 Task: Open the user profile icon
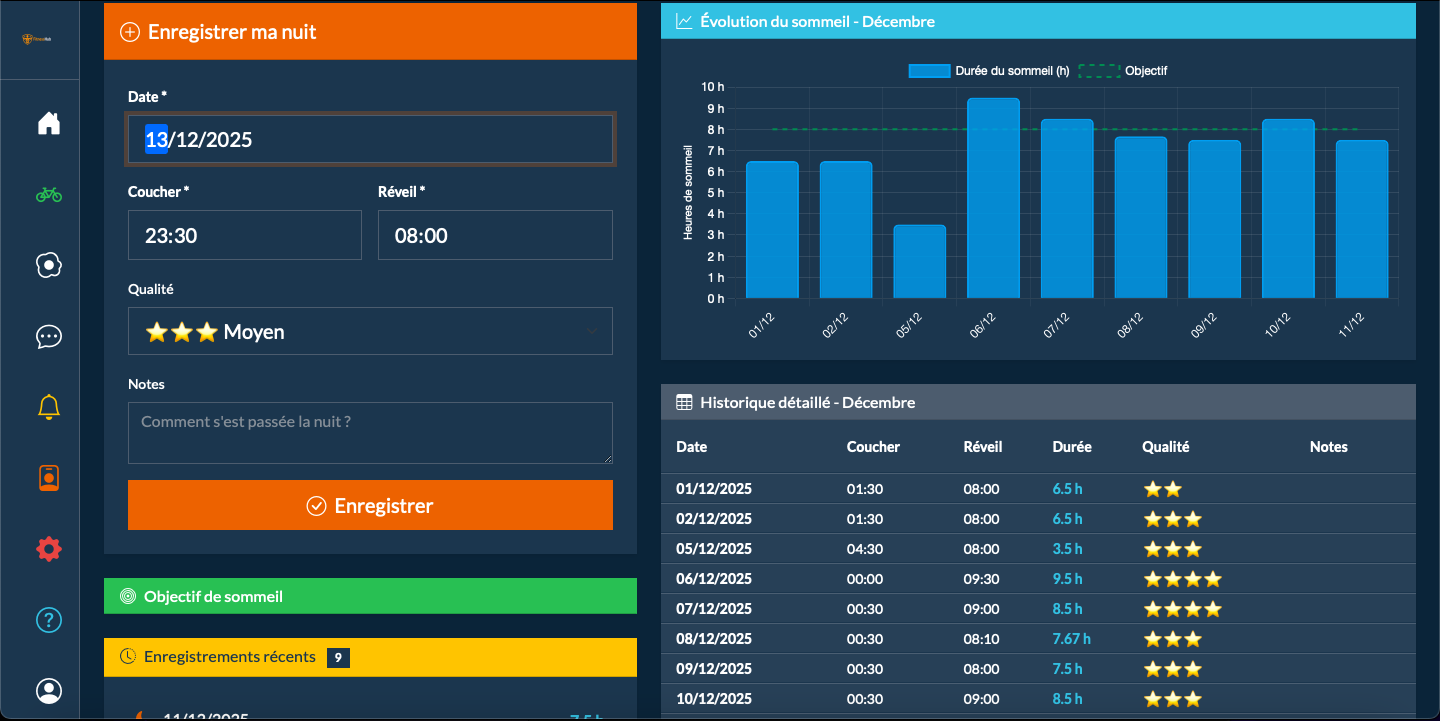[49, 691]
